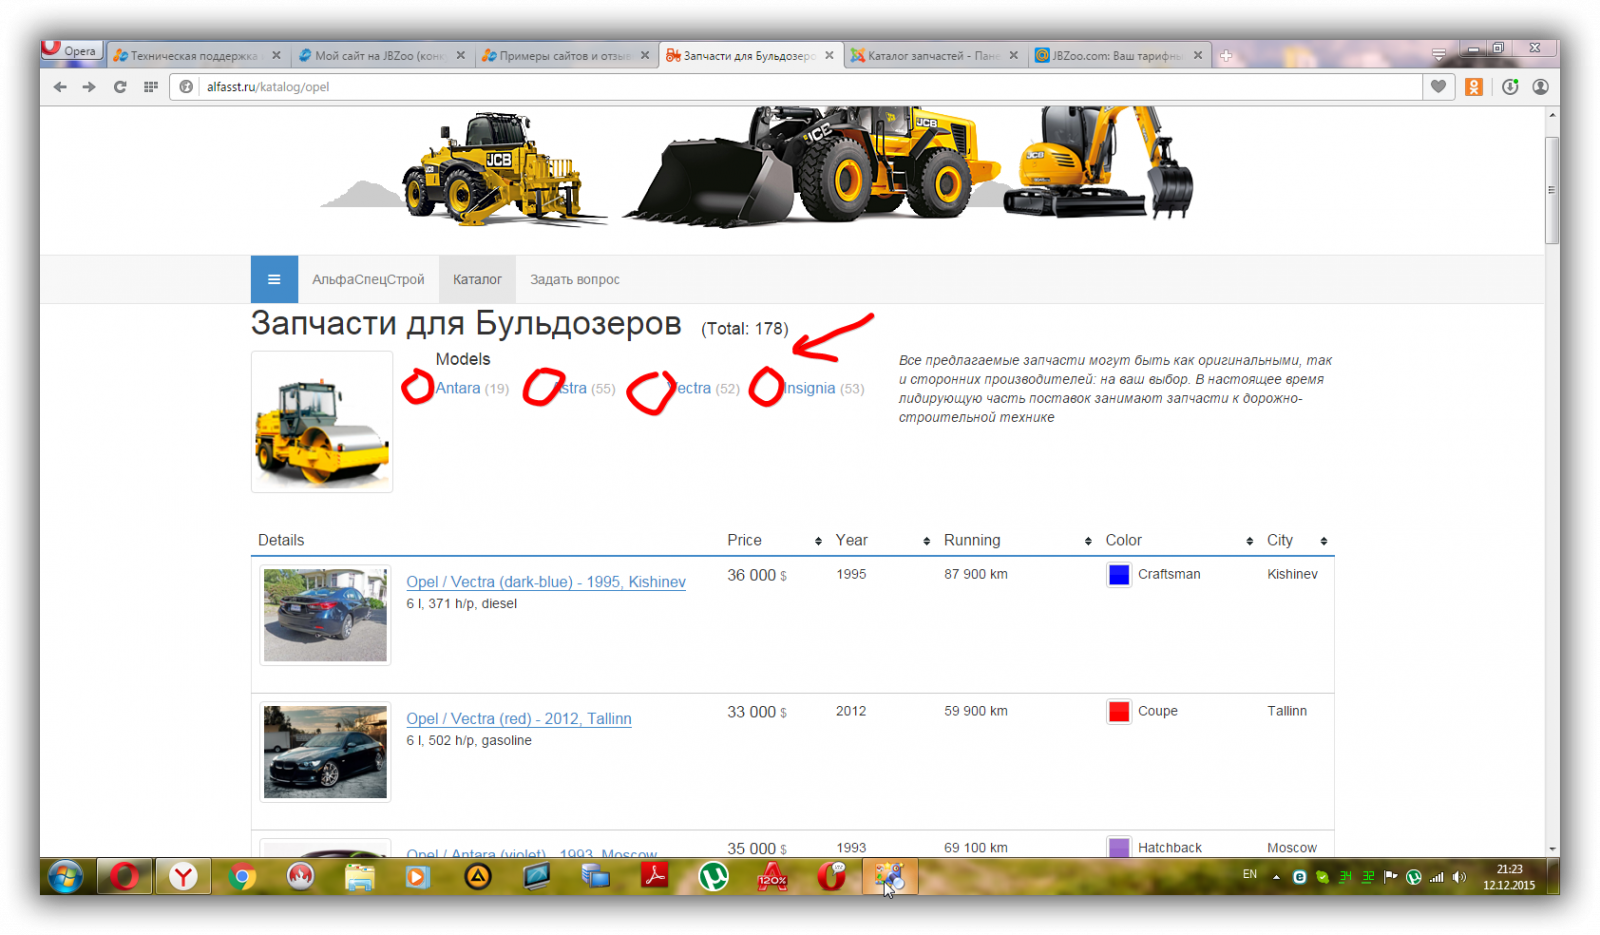
Task: Open the Opel / Vectra (dark-blue) 1995 link
Action: click(545, 582)
